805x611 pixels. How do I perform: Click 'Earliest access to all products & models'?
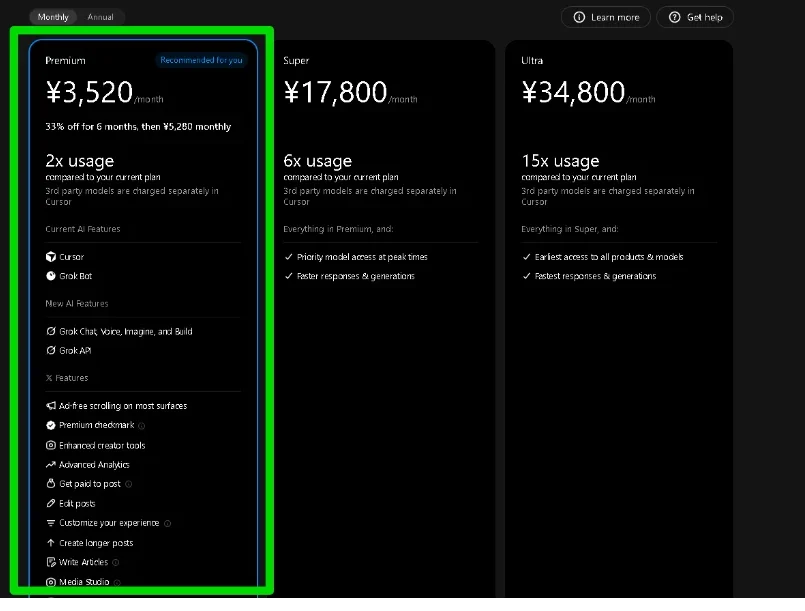point(609,257)
